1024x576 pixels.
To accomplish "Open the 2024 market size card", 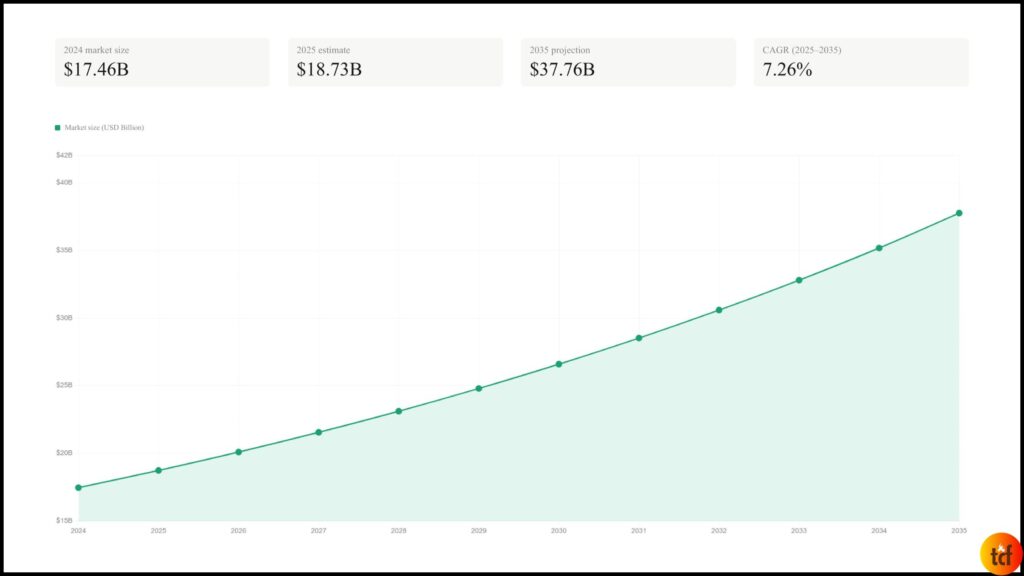I will (162, 62).
